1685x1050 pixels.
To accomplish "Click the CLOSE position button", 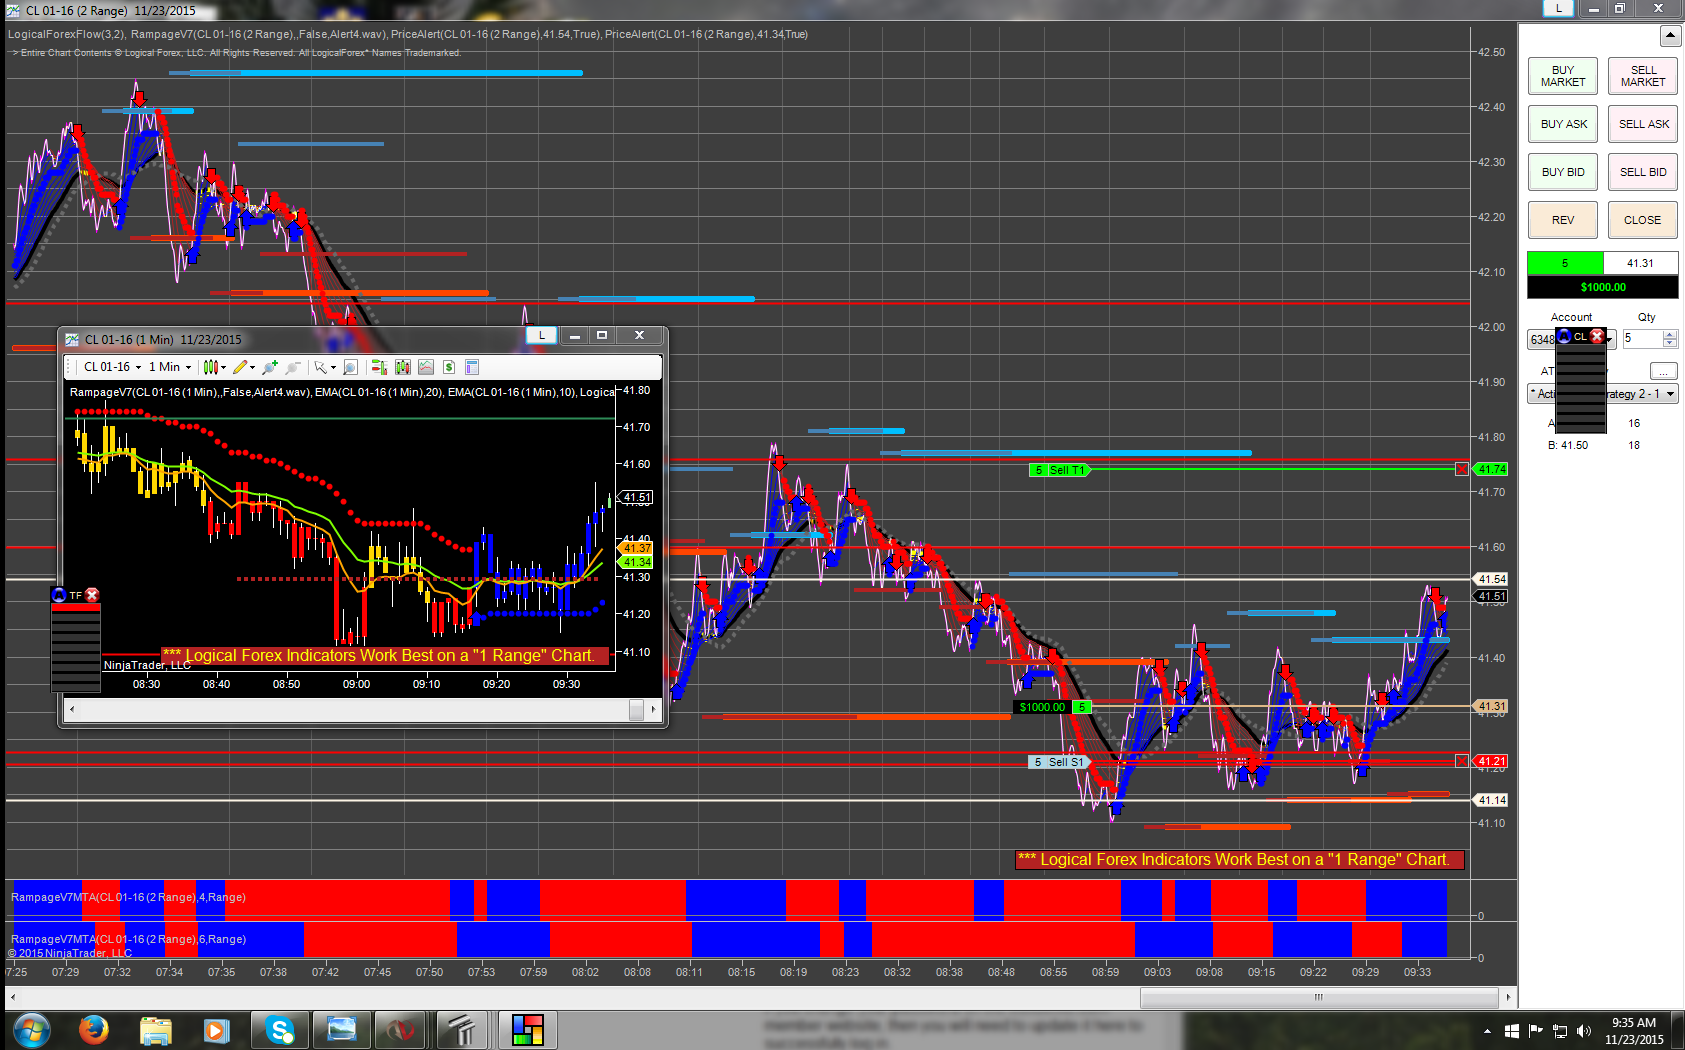I will pyautogui.click(x=1643, y=220).
